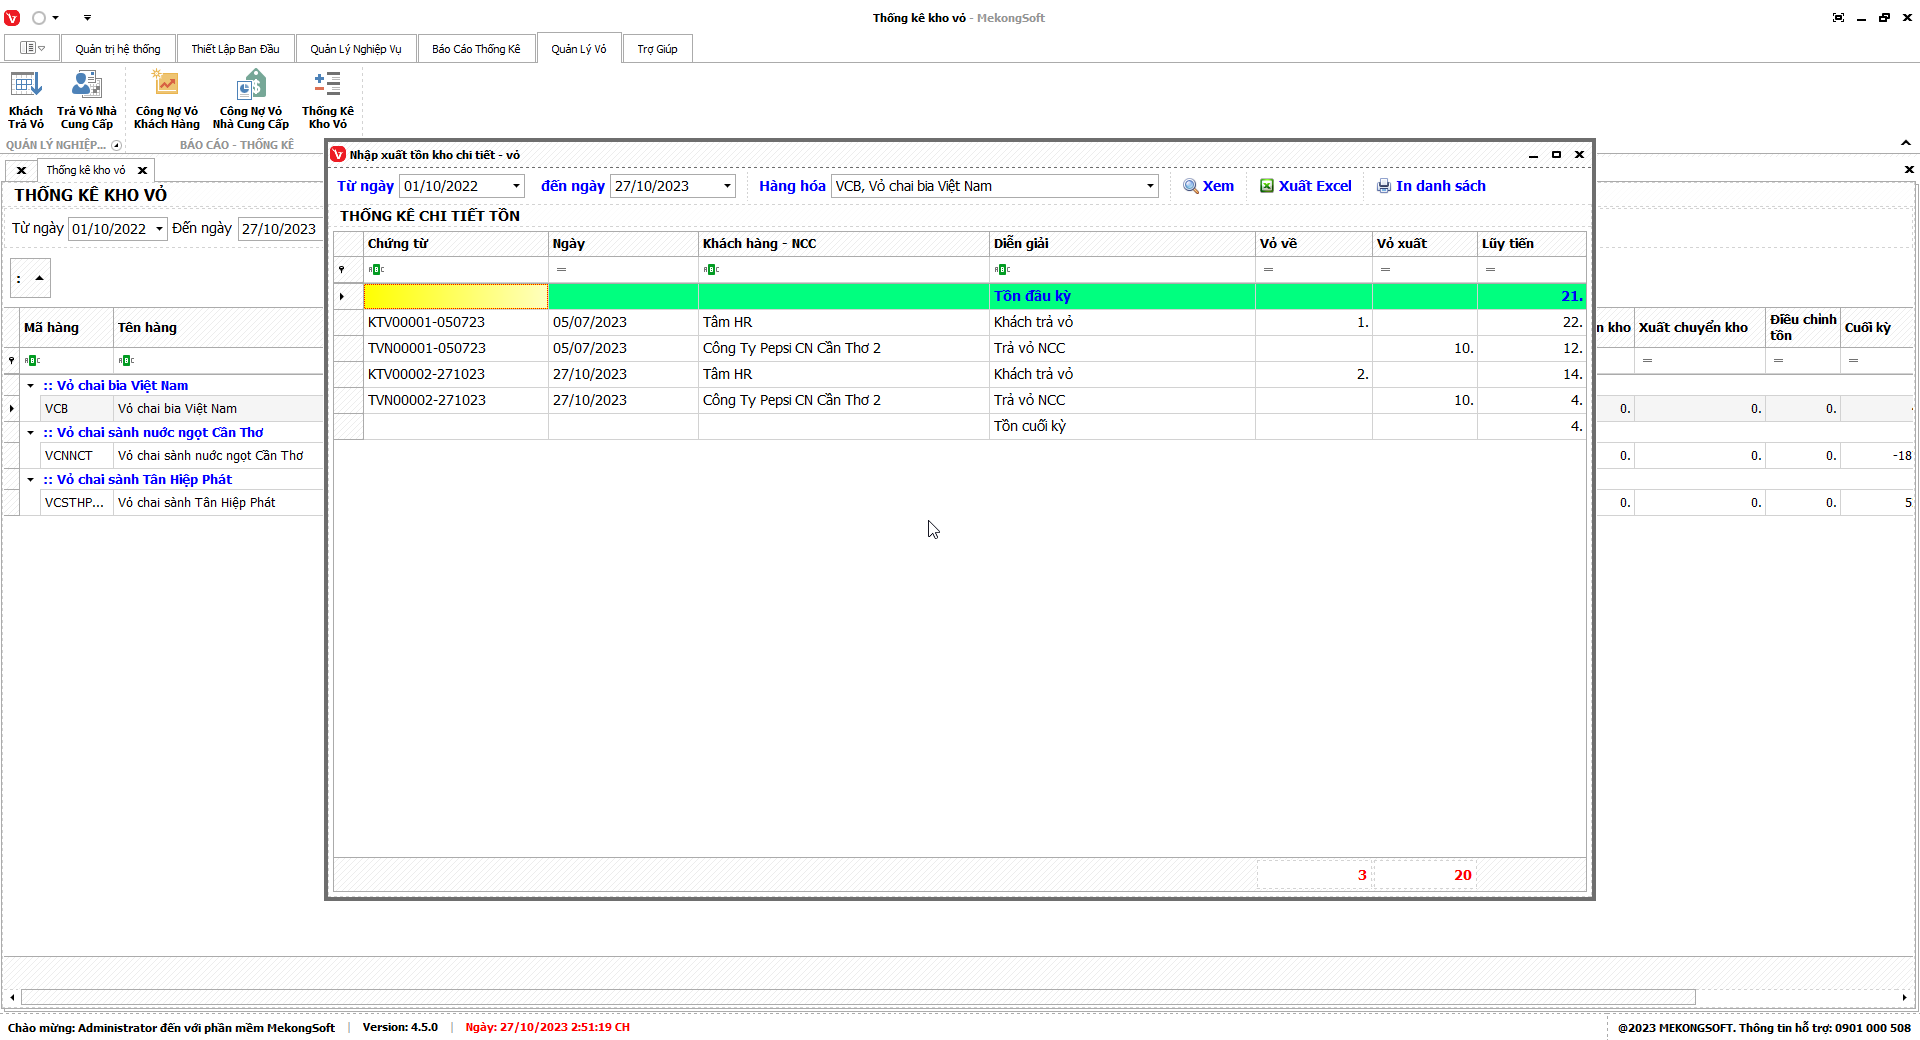
Task: Select row KTV00002-271023 in the detail grid
Action: point(426,374)
